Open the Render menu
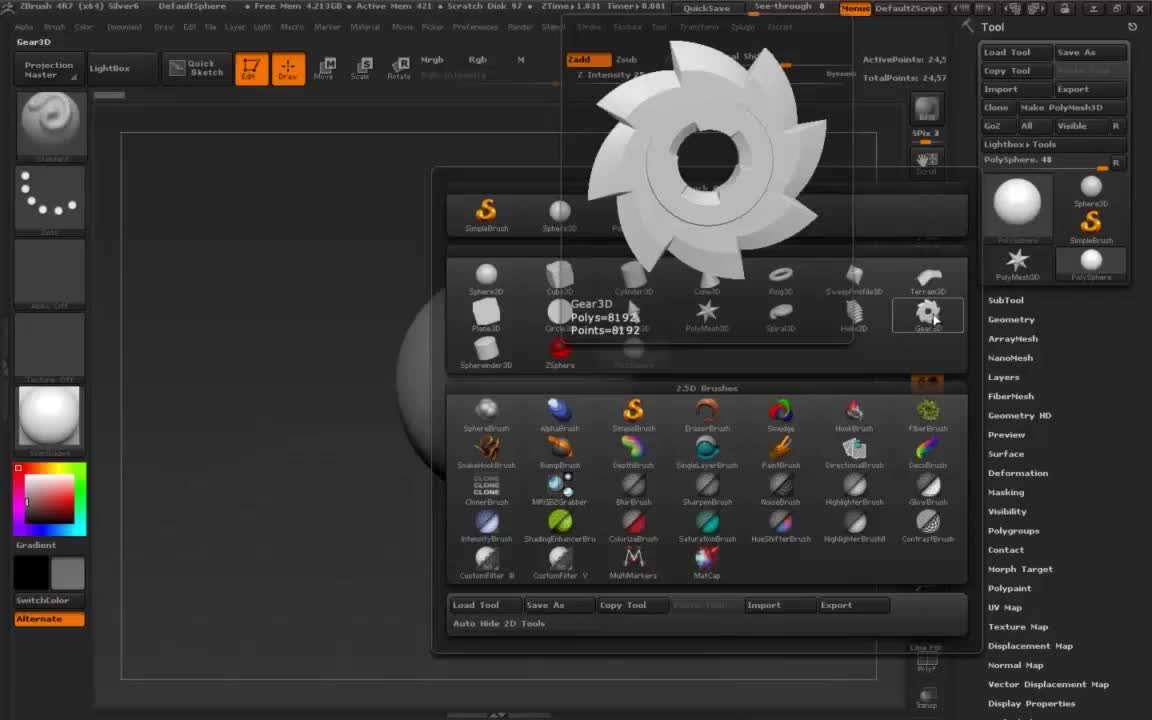 [520, 27]
